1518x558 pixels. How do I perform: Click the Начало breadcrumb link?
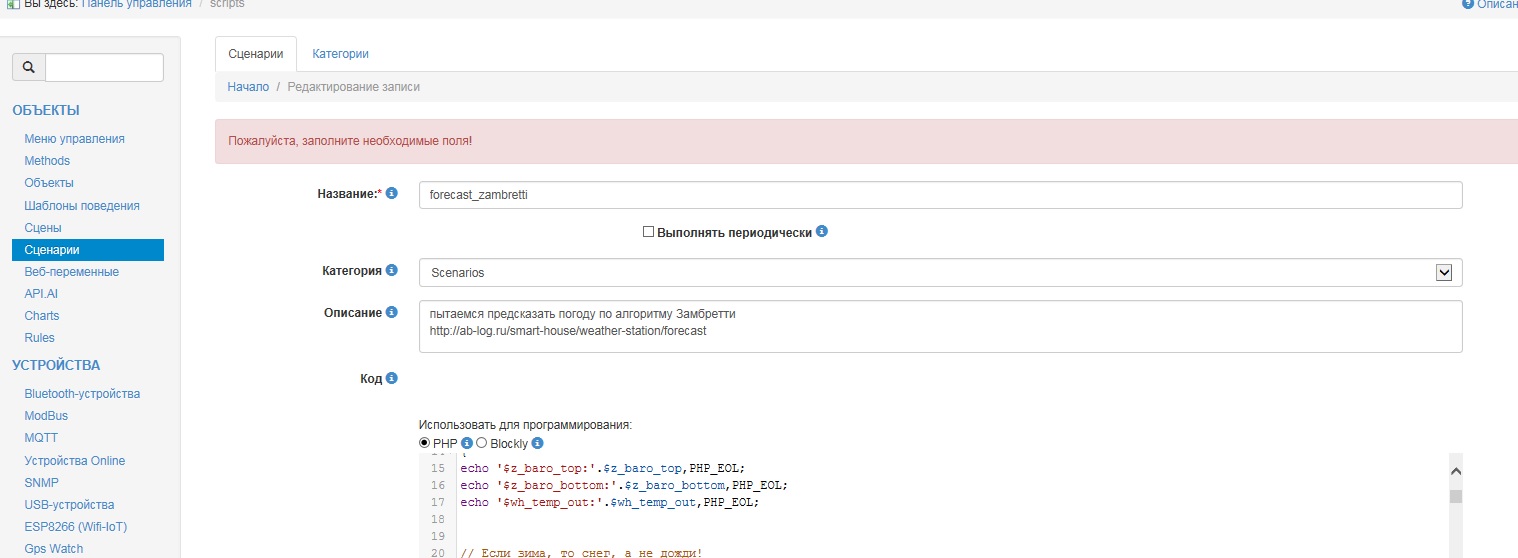pos(248,87)
